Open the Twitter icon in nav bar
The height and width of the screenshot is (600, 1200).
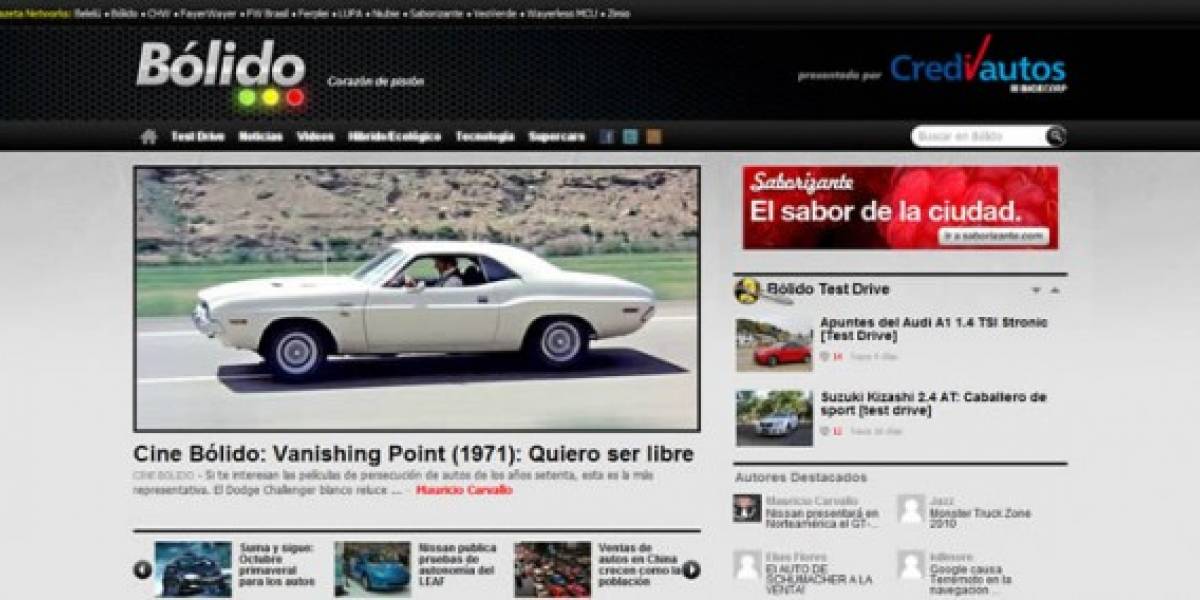630,137
